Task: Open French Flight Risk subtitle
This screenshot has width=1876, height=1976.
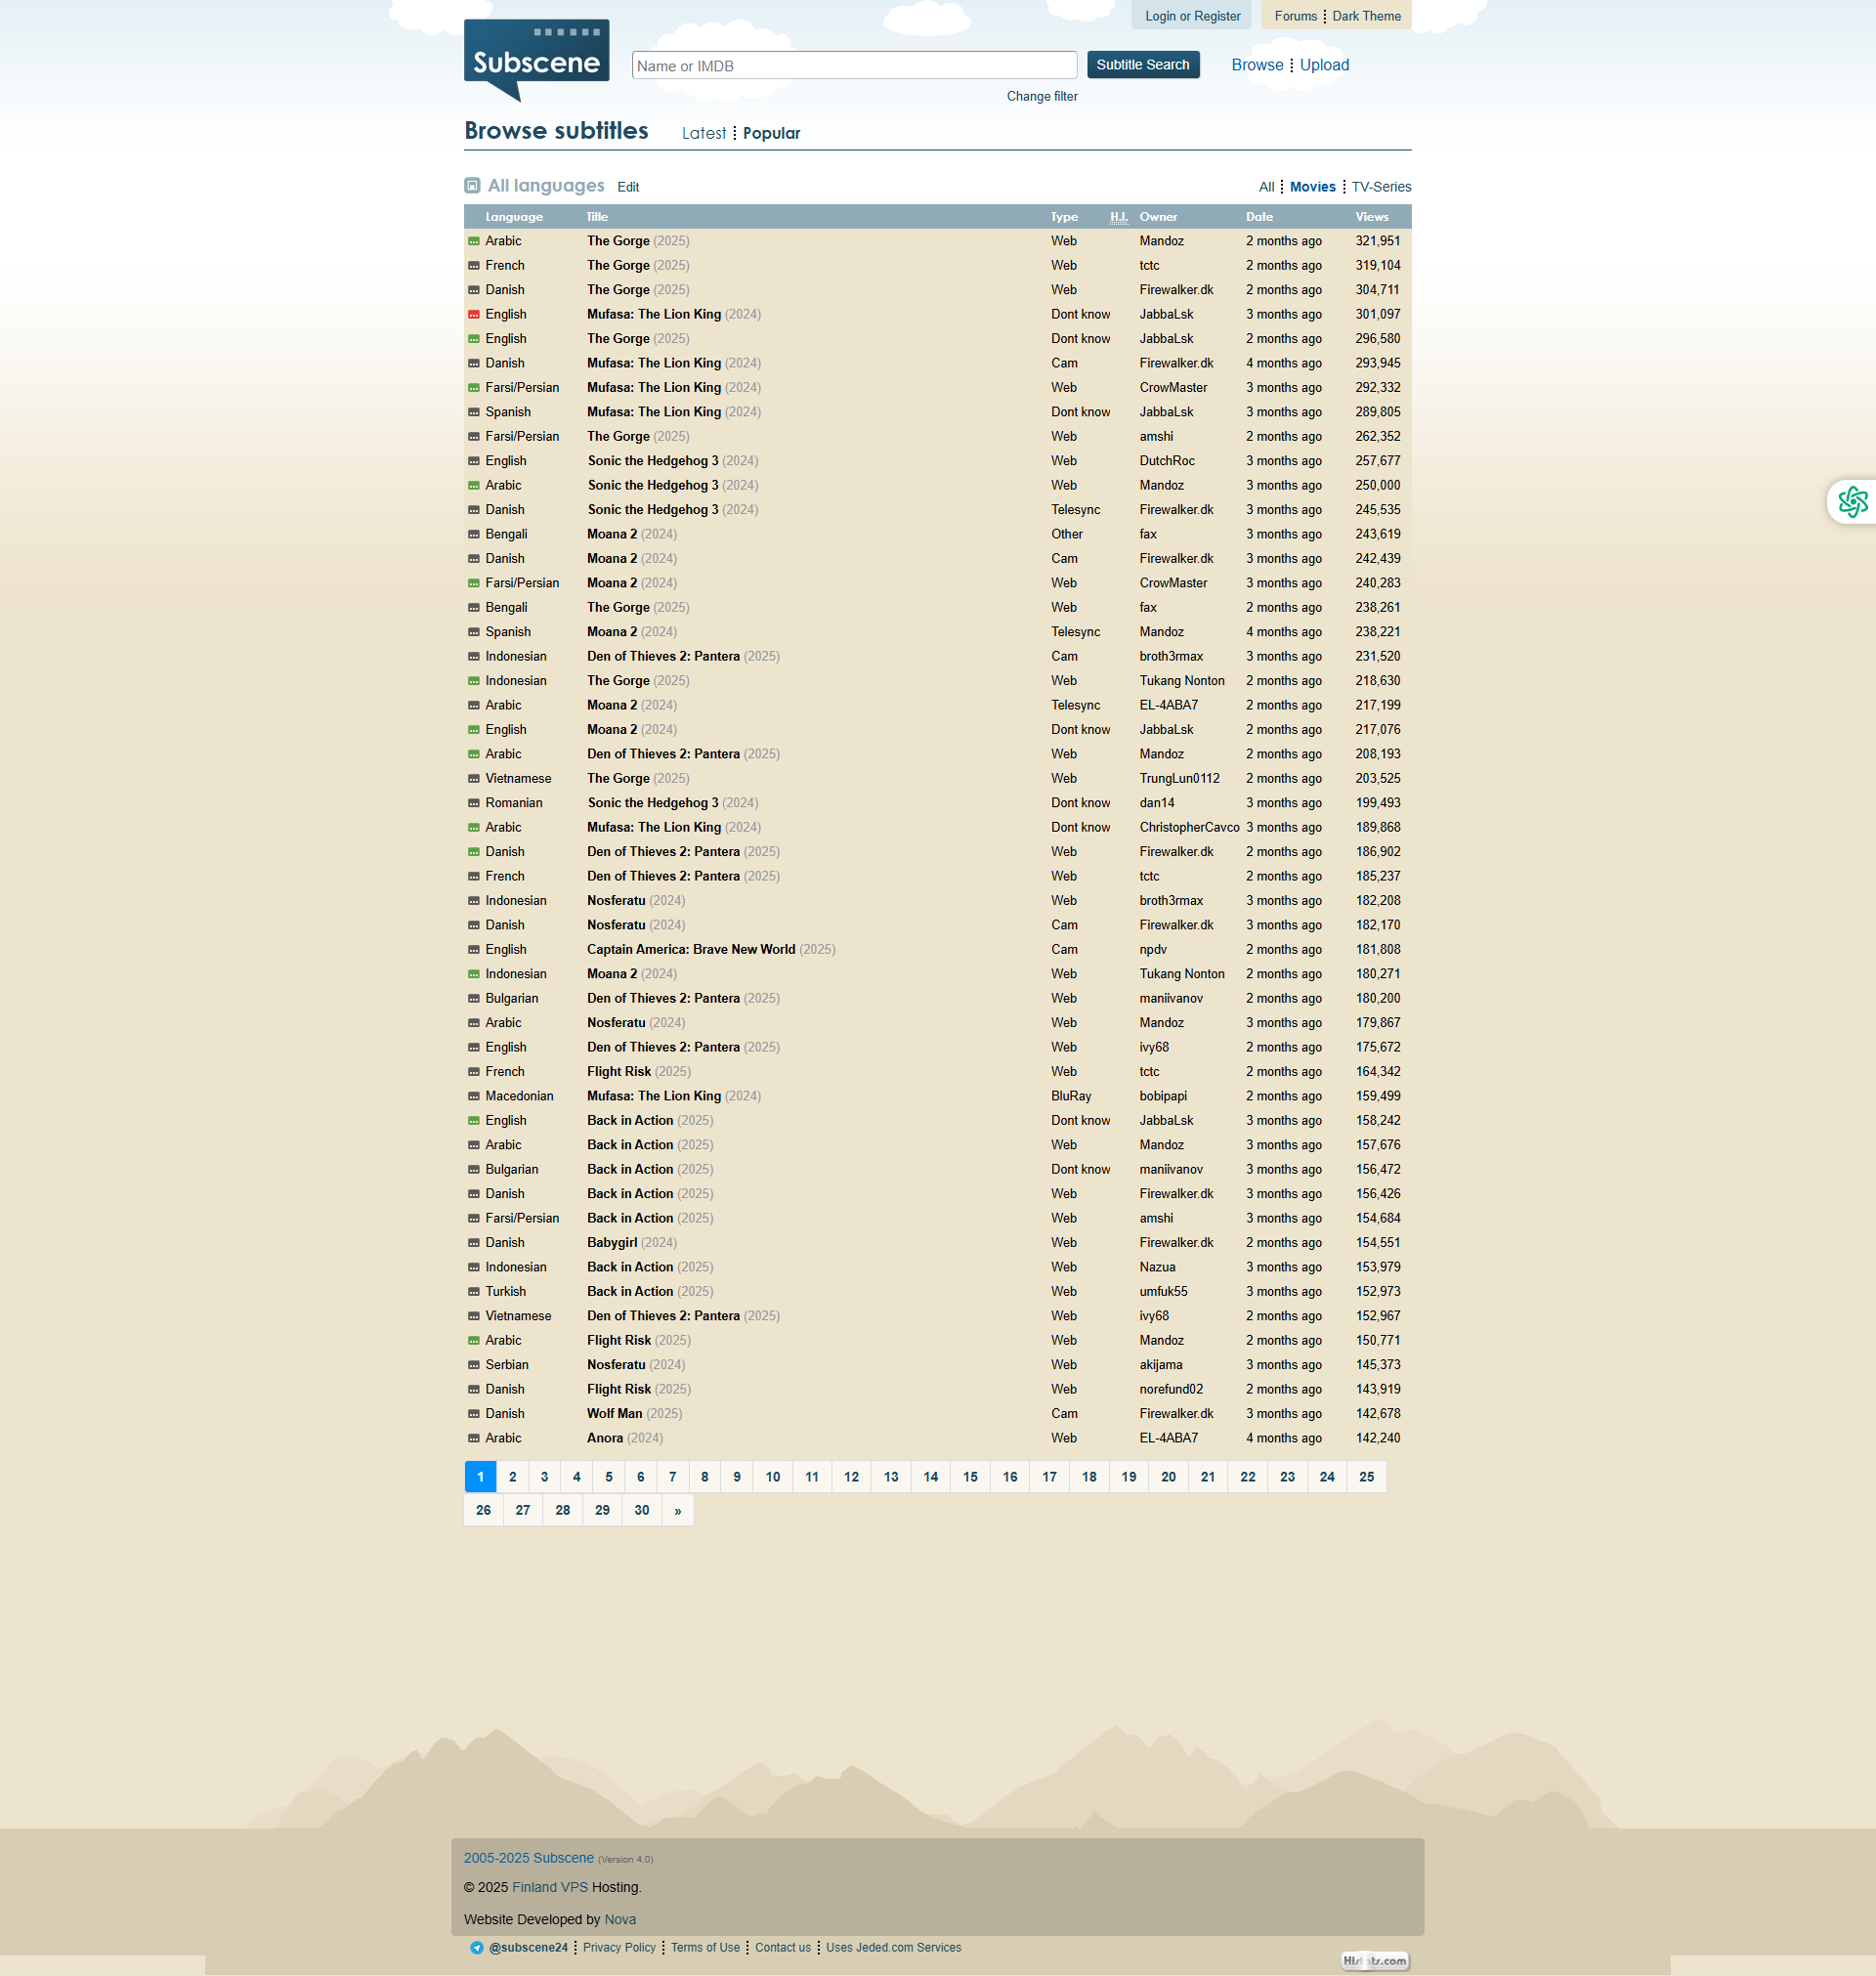Action: pyautogui.click(x=639, y=1072)
